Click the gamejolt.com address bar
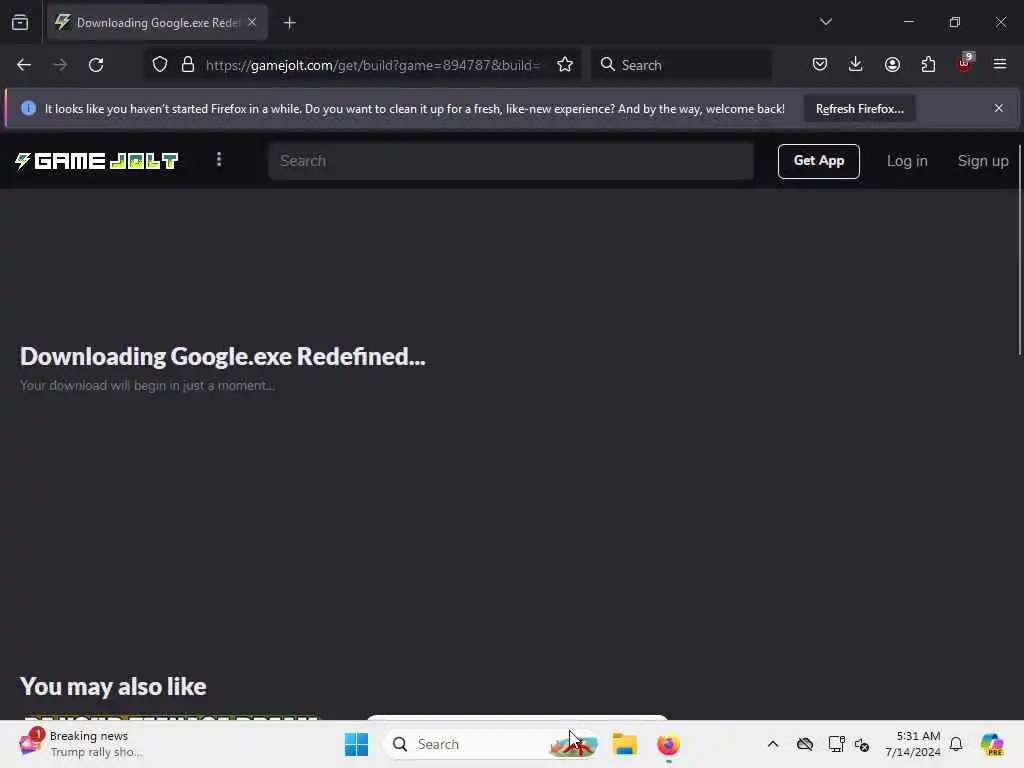Screen dimensions: 1024x768 click(372, 65)
